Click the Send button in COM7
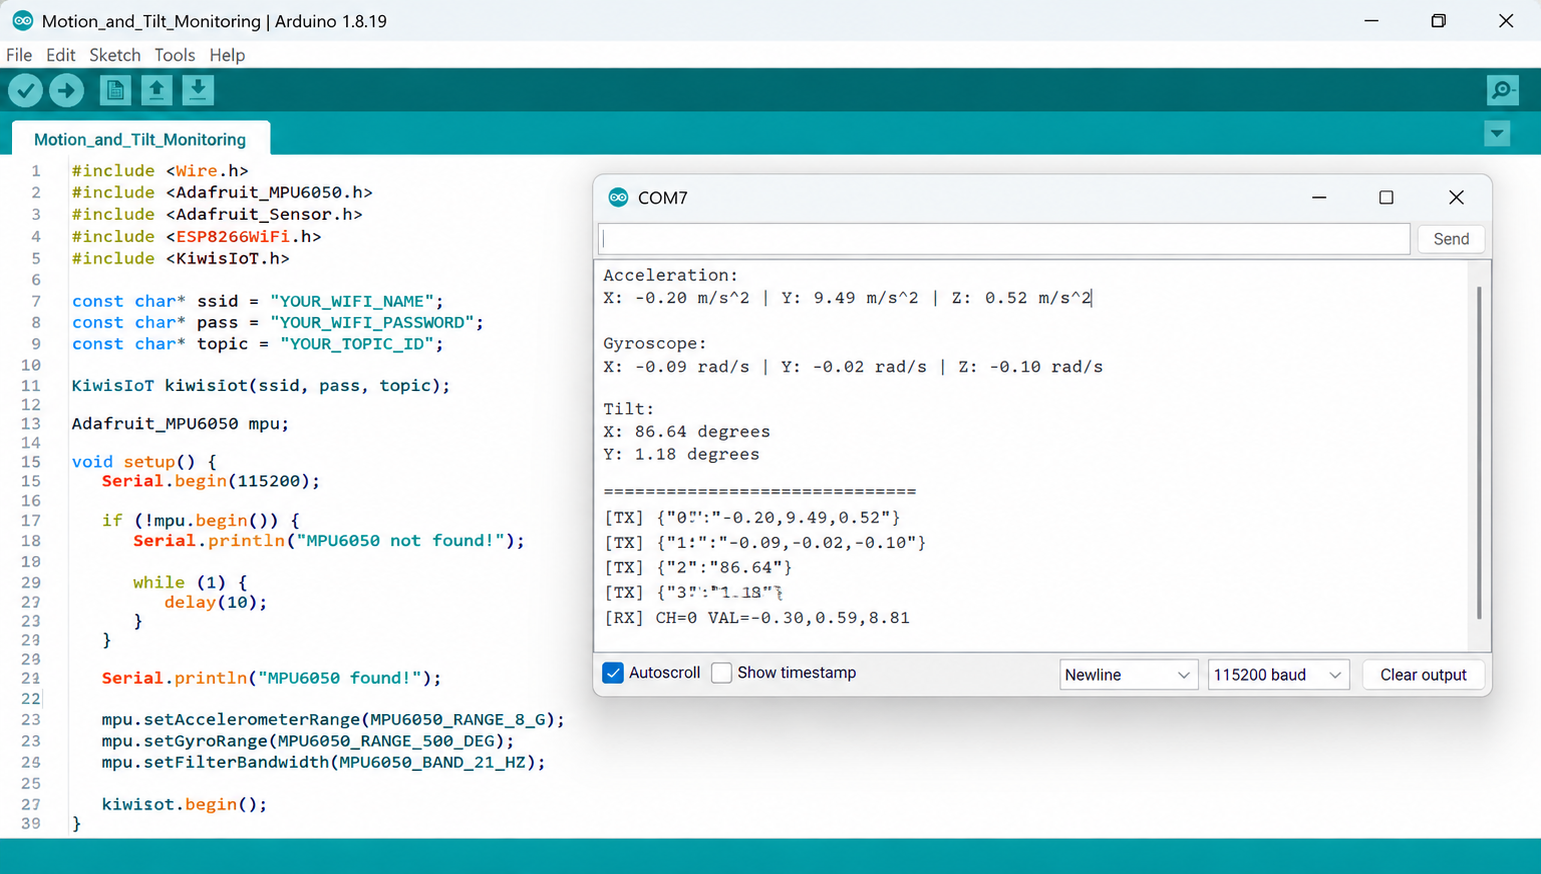Image resolution: width=1541 pixels, height=874 pixels. tap(1451, 239)
